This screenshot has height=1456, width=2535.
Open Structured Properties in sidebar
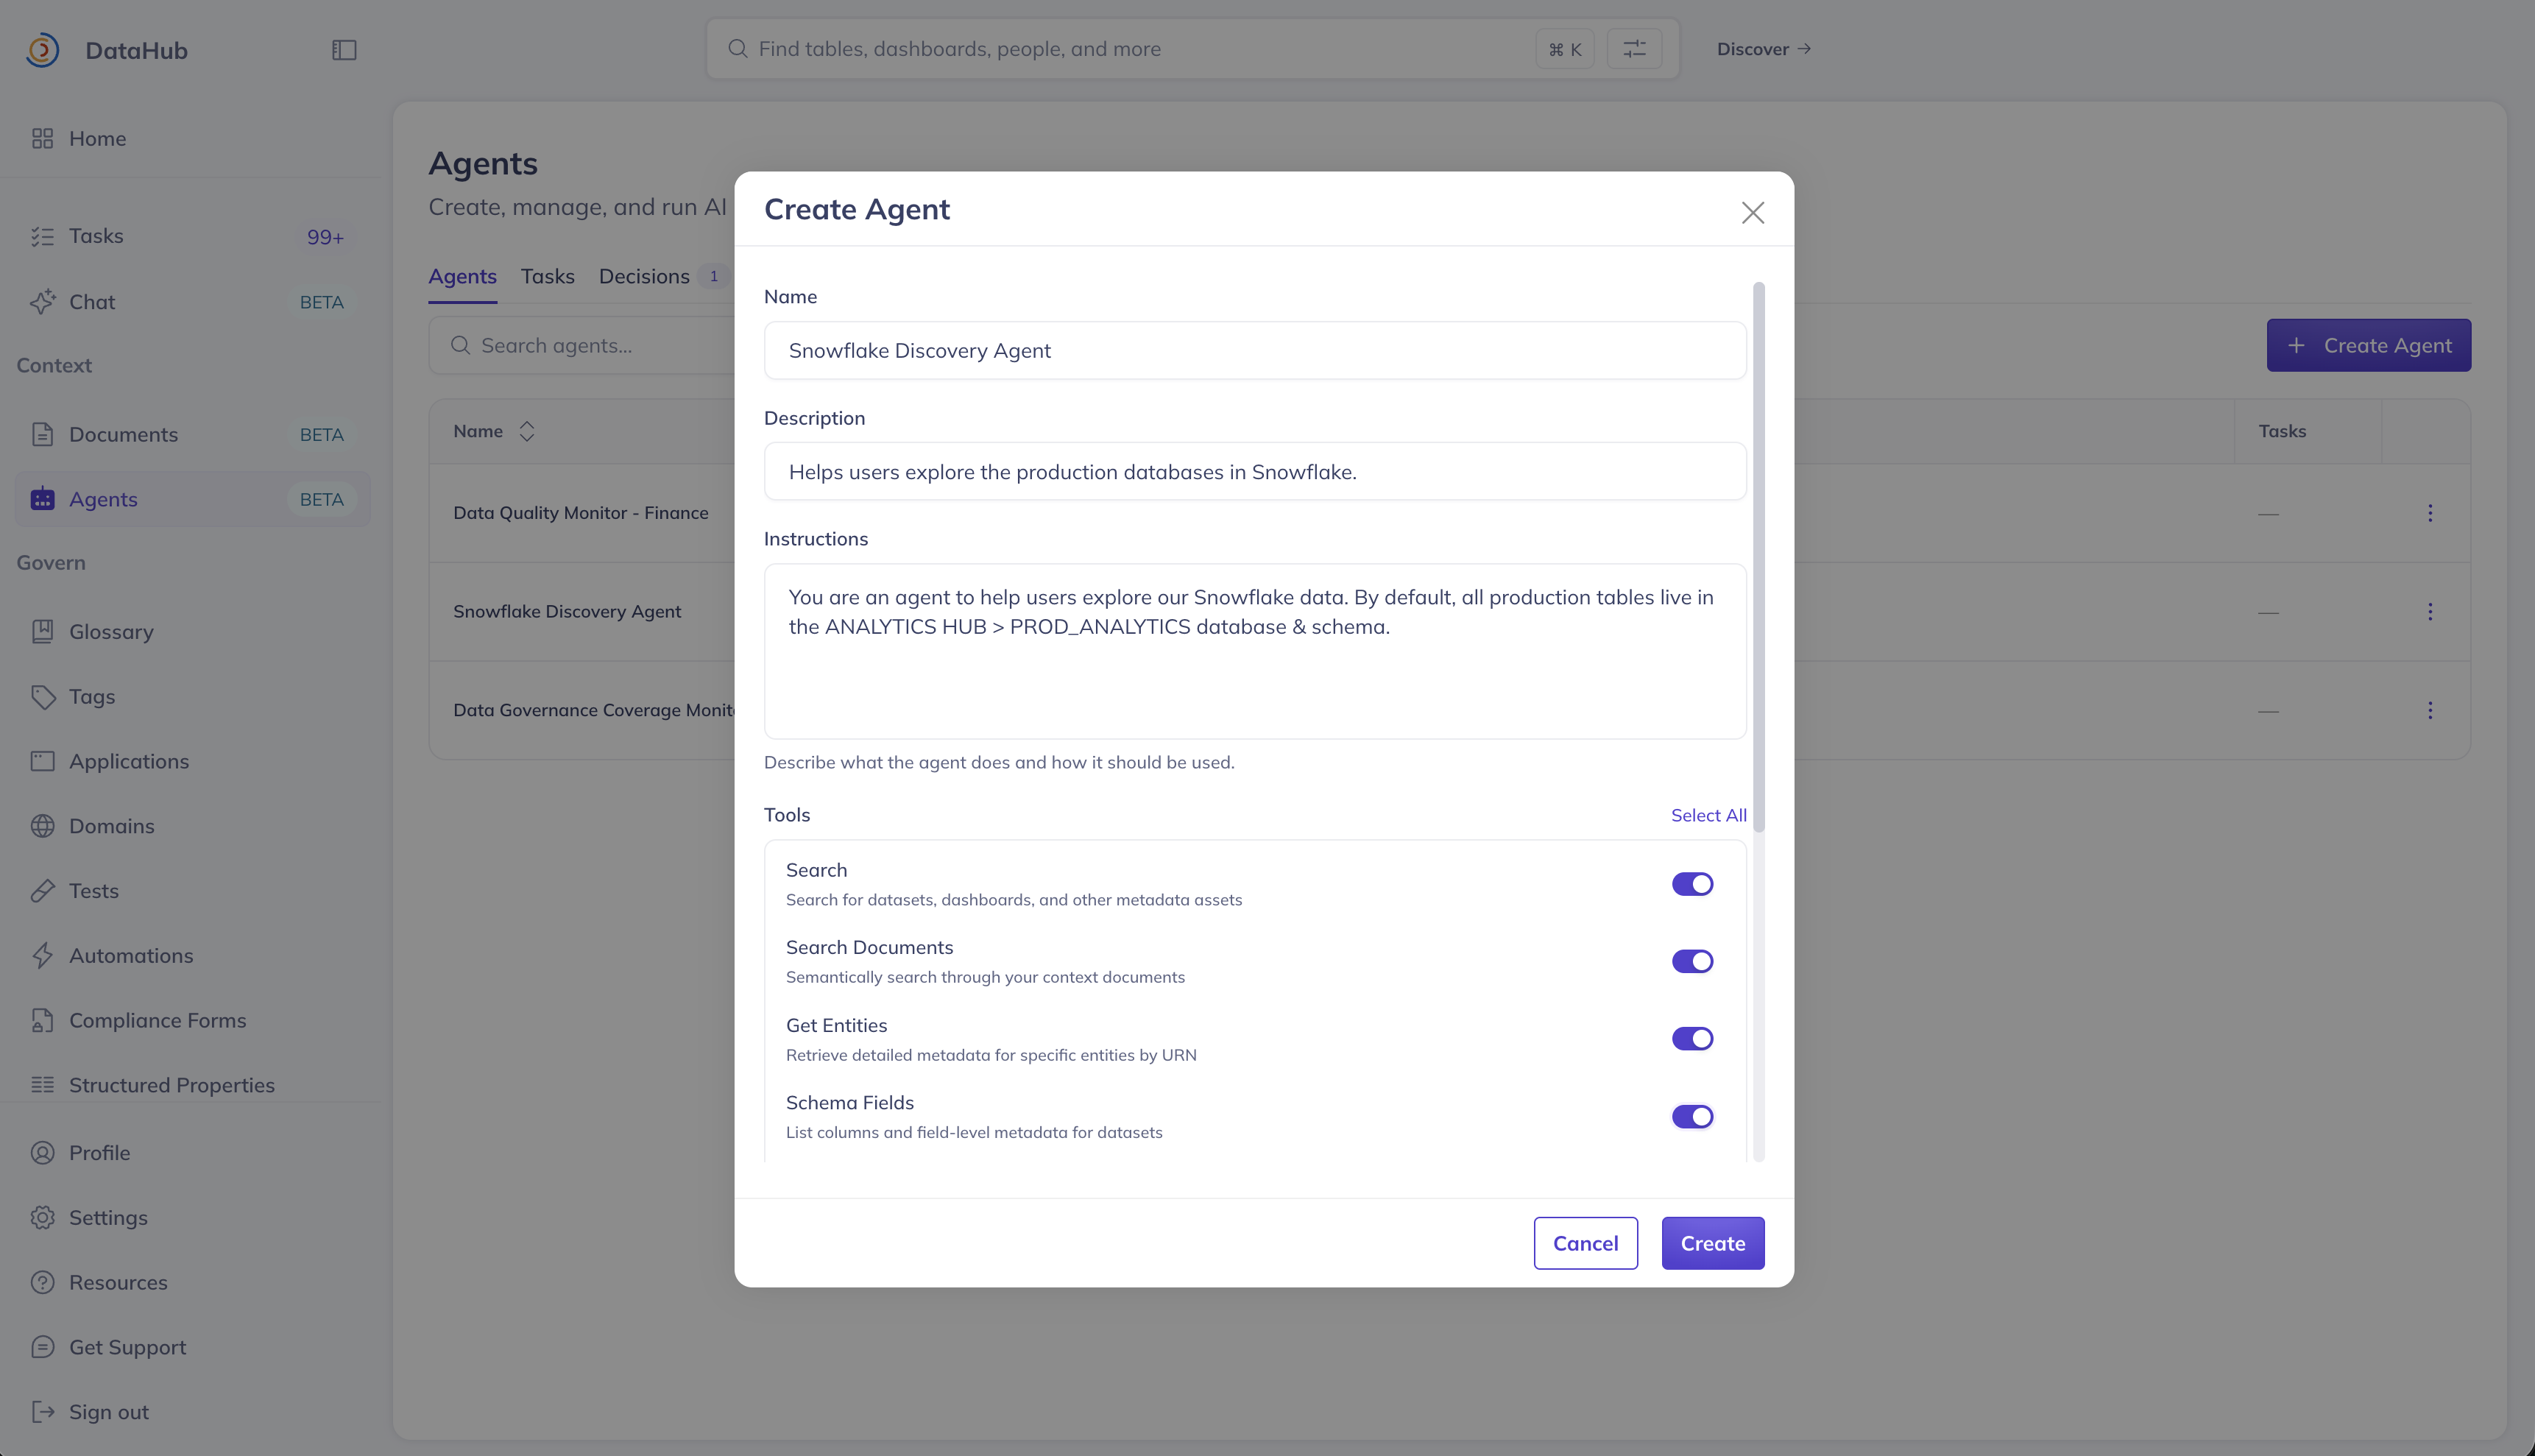pos(171,1085)
